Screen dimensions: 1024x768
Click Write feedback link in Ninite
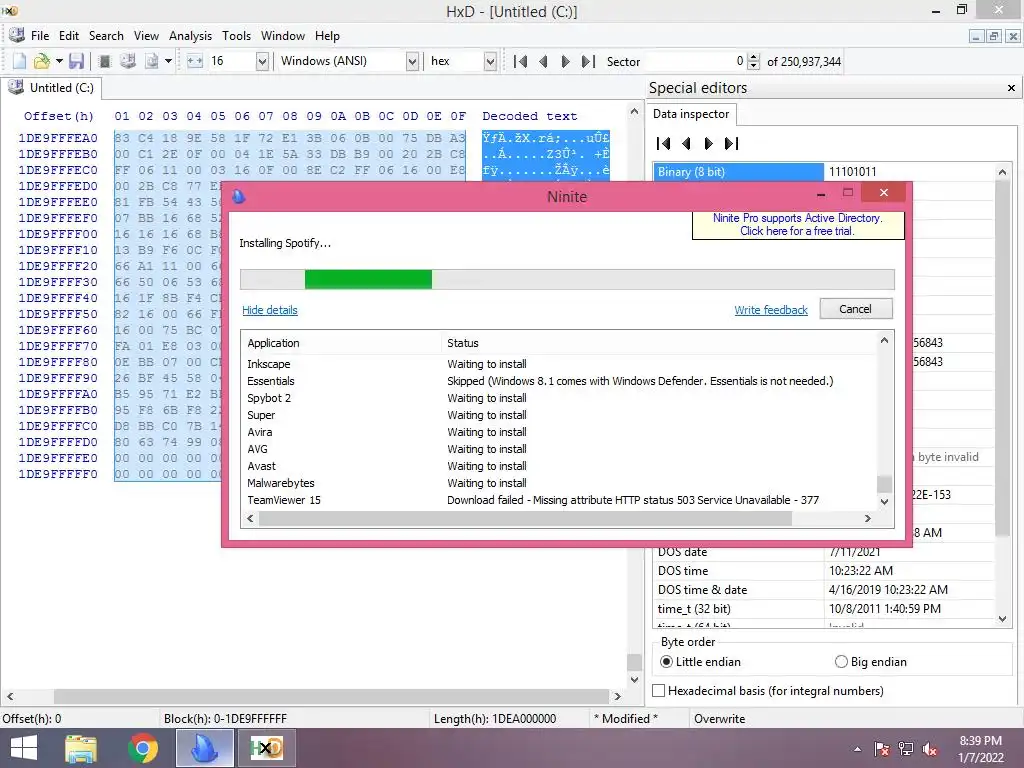coord(771,310)
